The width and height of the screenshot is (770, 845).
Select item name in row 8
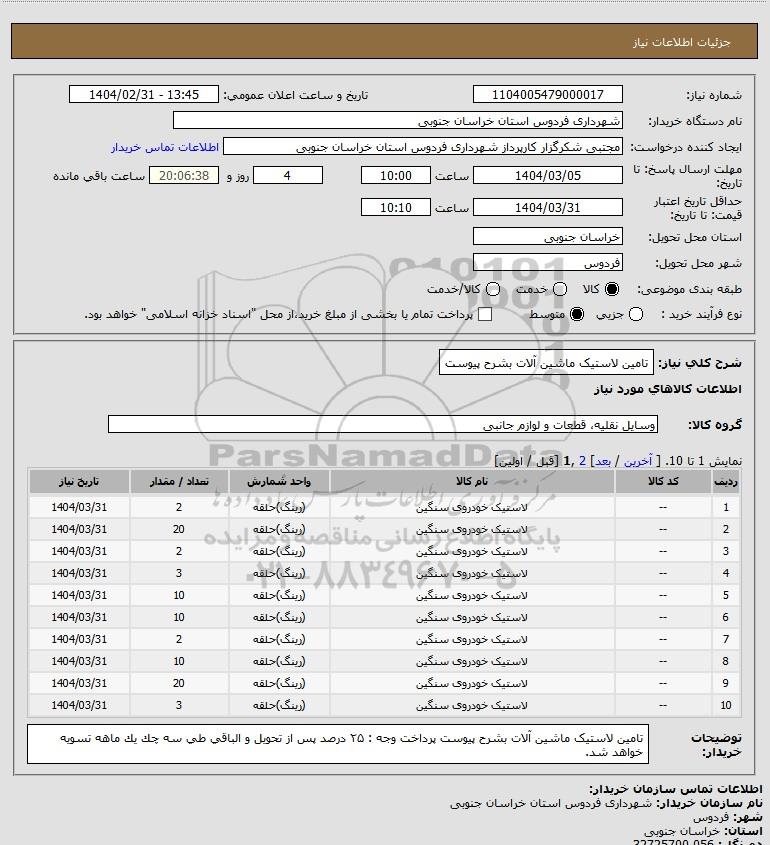(x=472, y=661)
